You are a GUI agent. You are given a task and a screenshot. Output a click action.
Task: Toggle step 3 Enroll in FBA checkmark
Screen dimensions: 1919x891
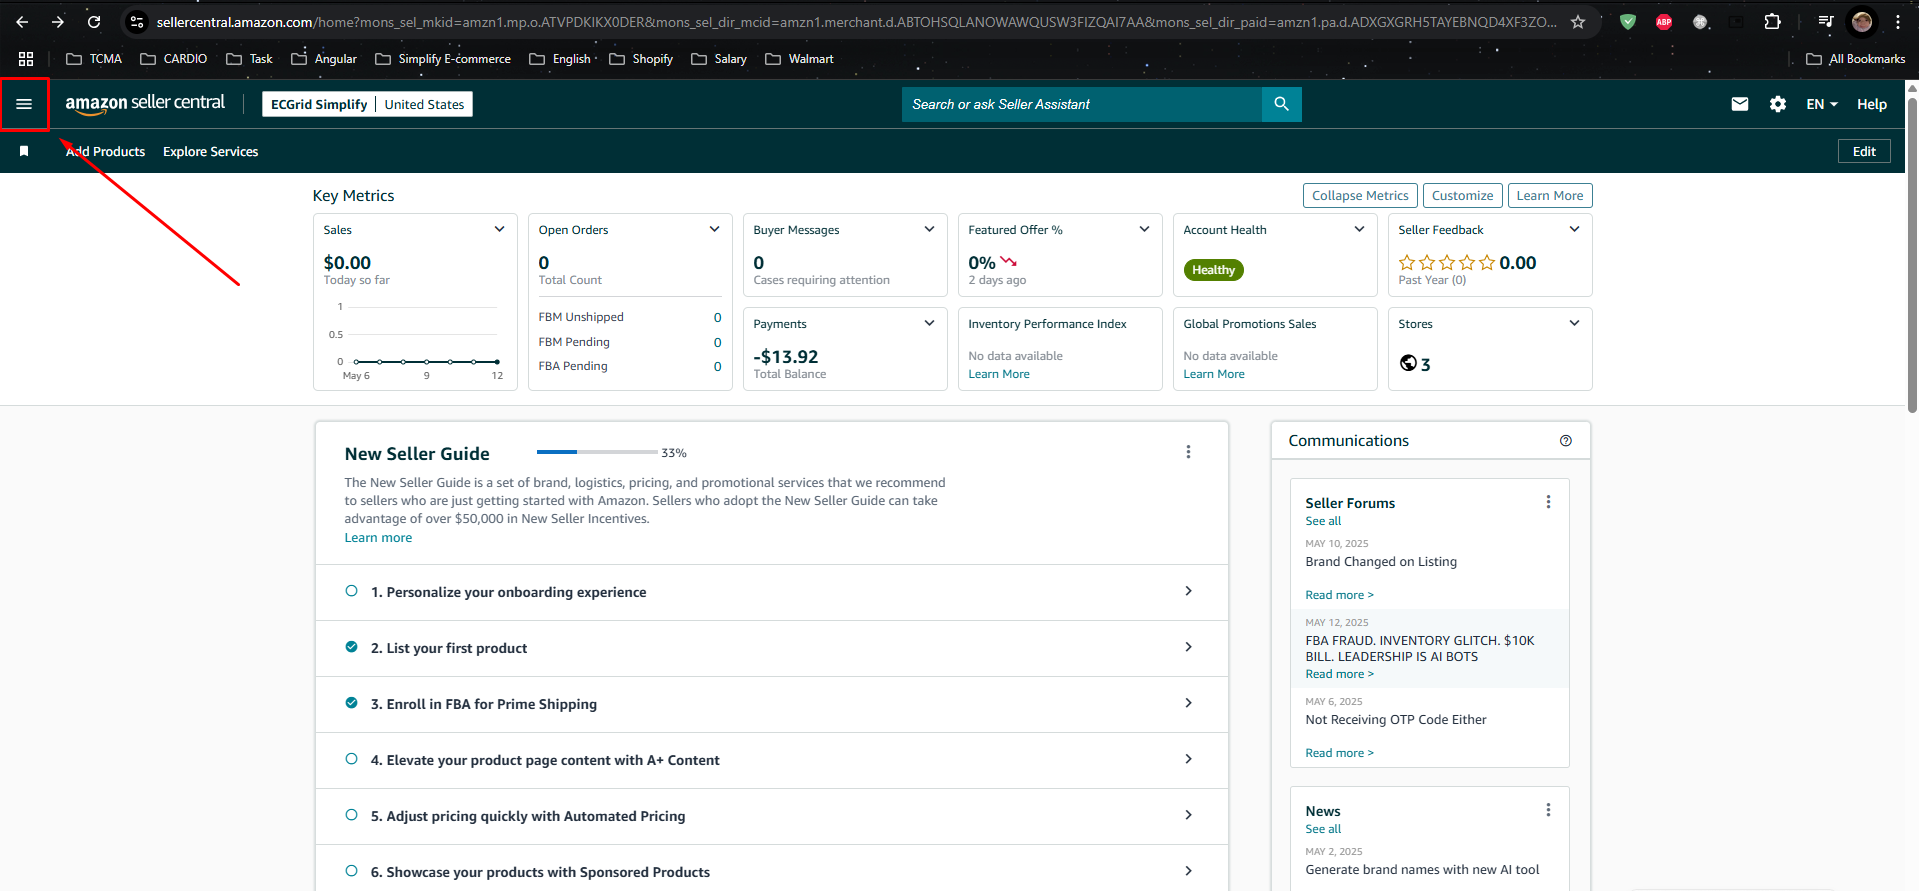click(x=351, y=703)
